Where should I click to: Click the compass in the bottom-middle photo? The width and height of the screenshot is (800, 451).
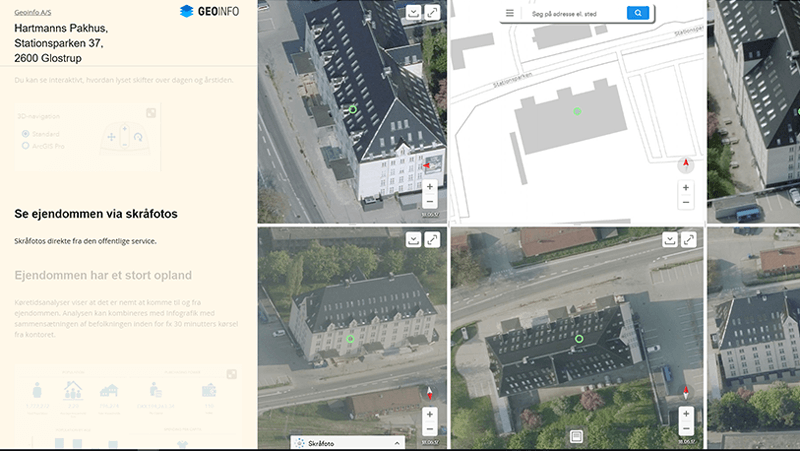(686, 392)
